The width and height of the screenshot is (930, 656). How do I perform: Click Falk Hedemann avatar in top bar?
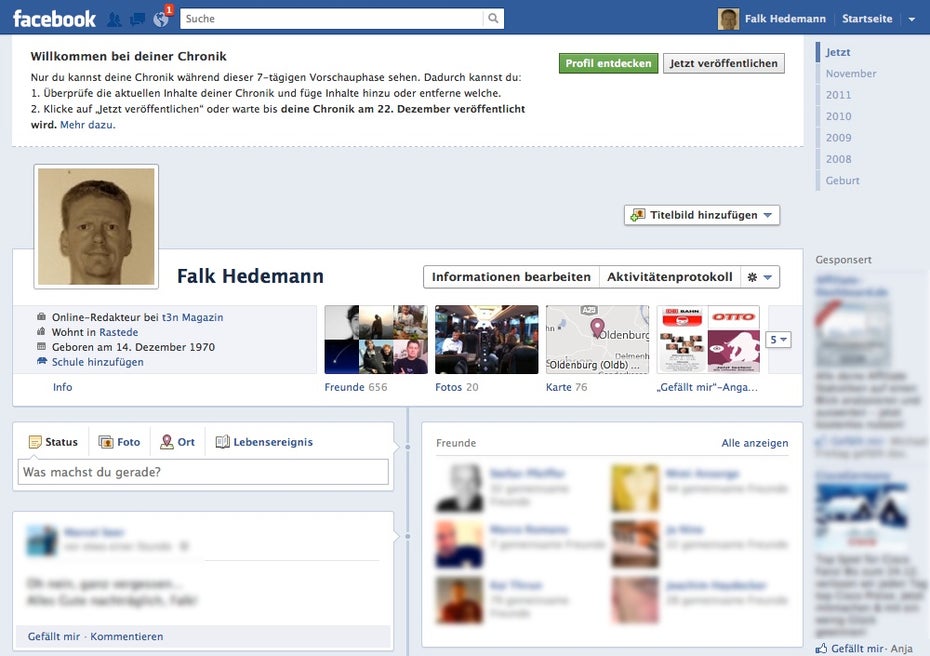(x=728, y=19)
